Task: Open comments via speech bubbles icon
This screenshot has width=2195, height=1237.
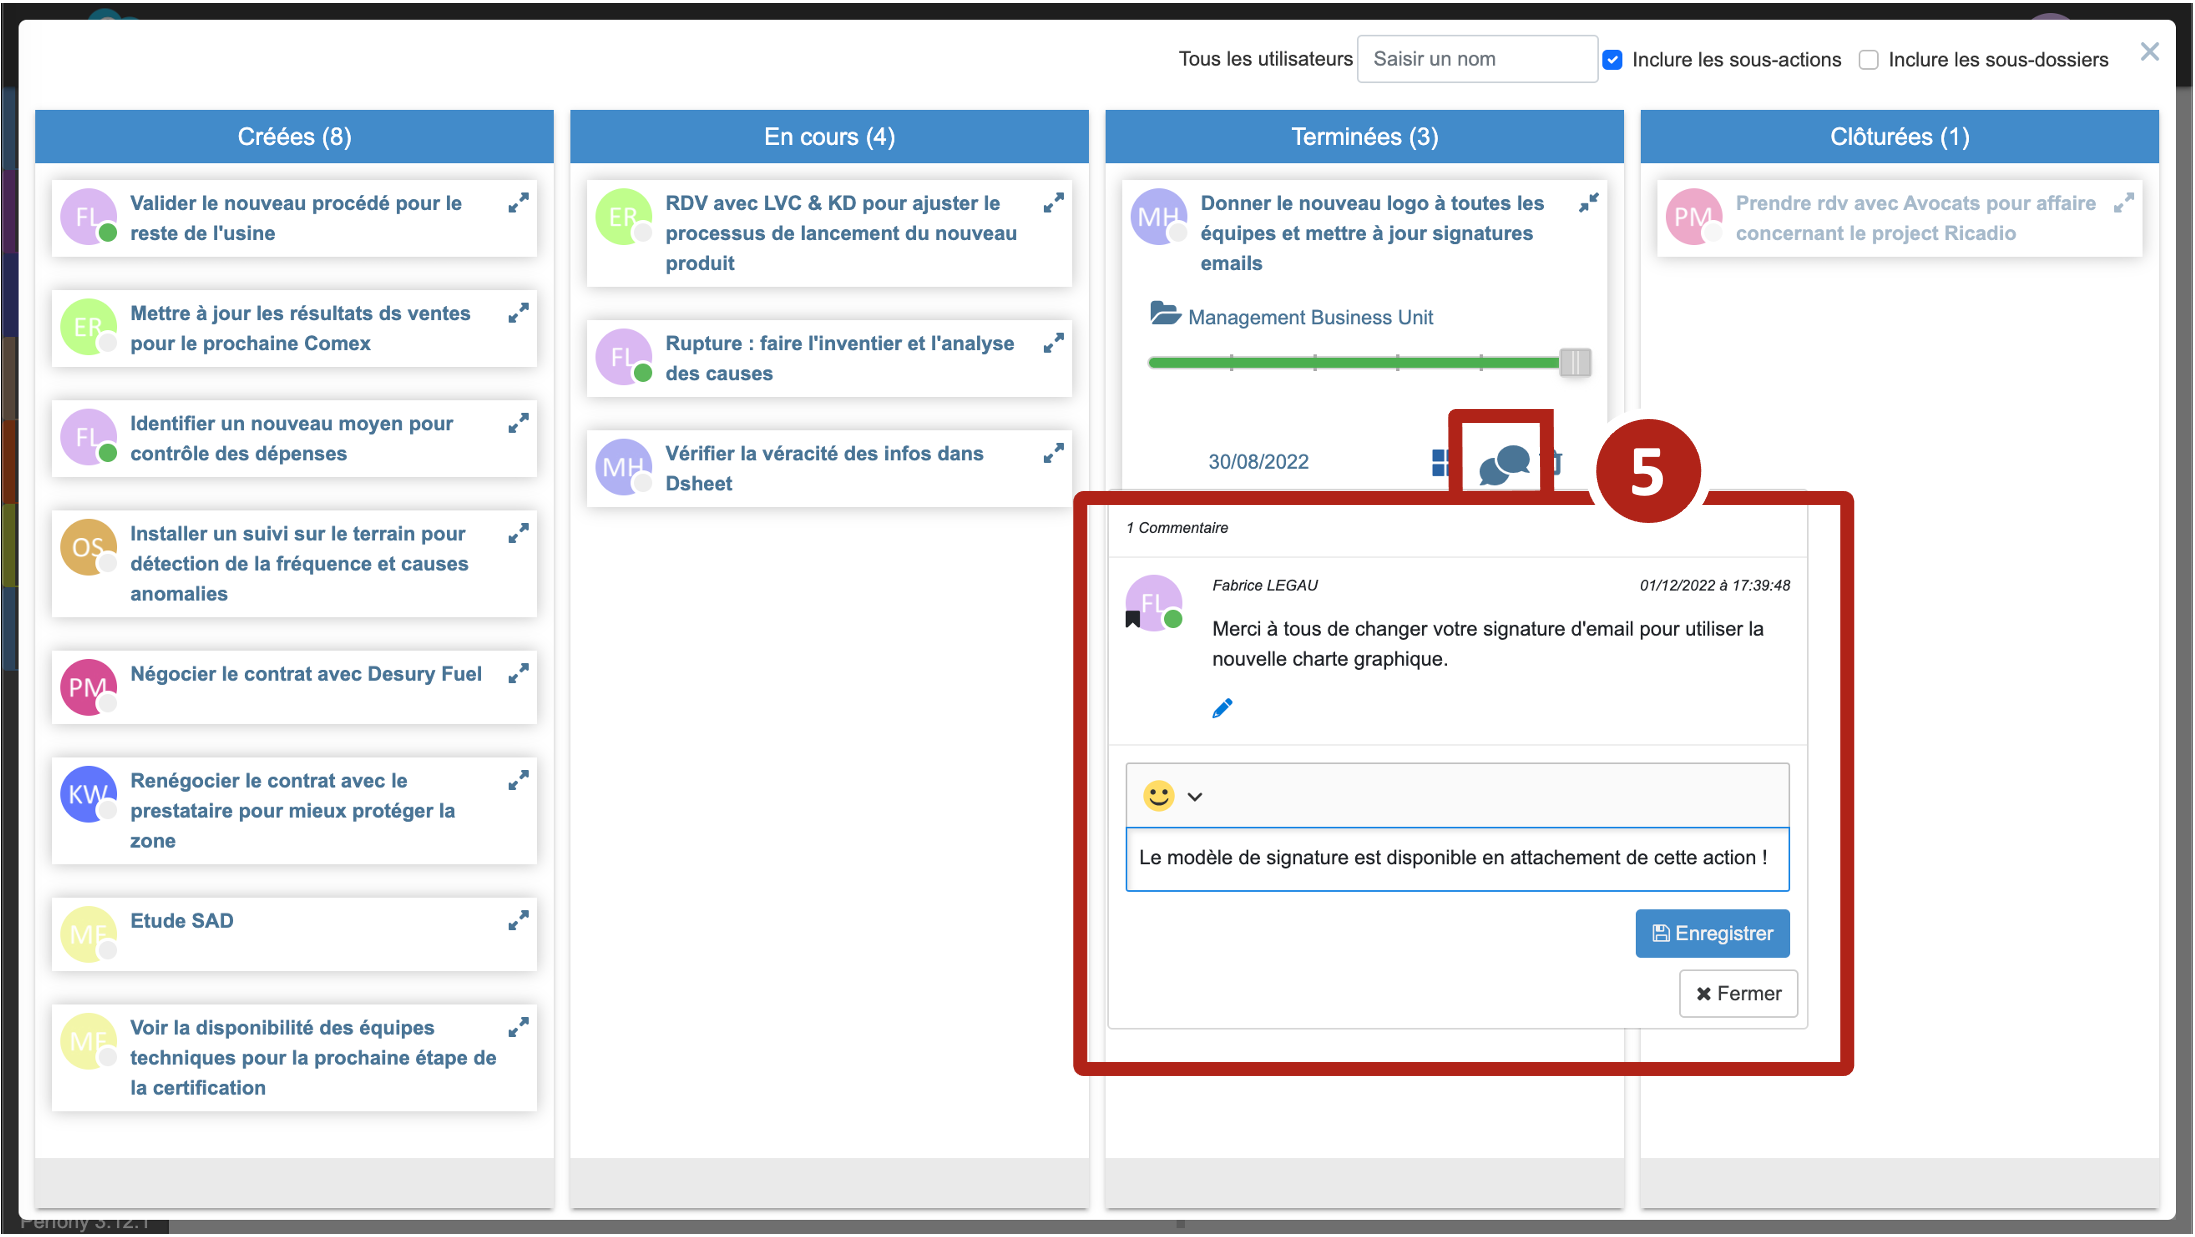Action: coord(1504,464)
